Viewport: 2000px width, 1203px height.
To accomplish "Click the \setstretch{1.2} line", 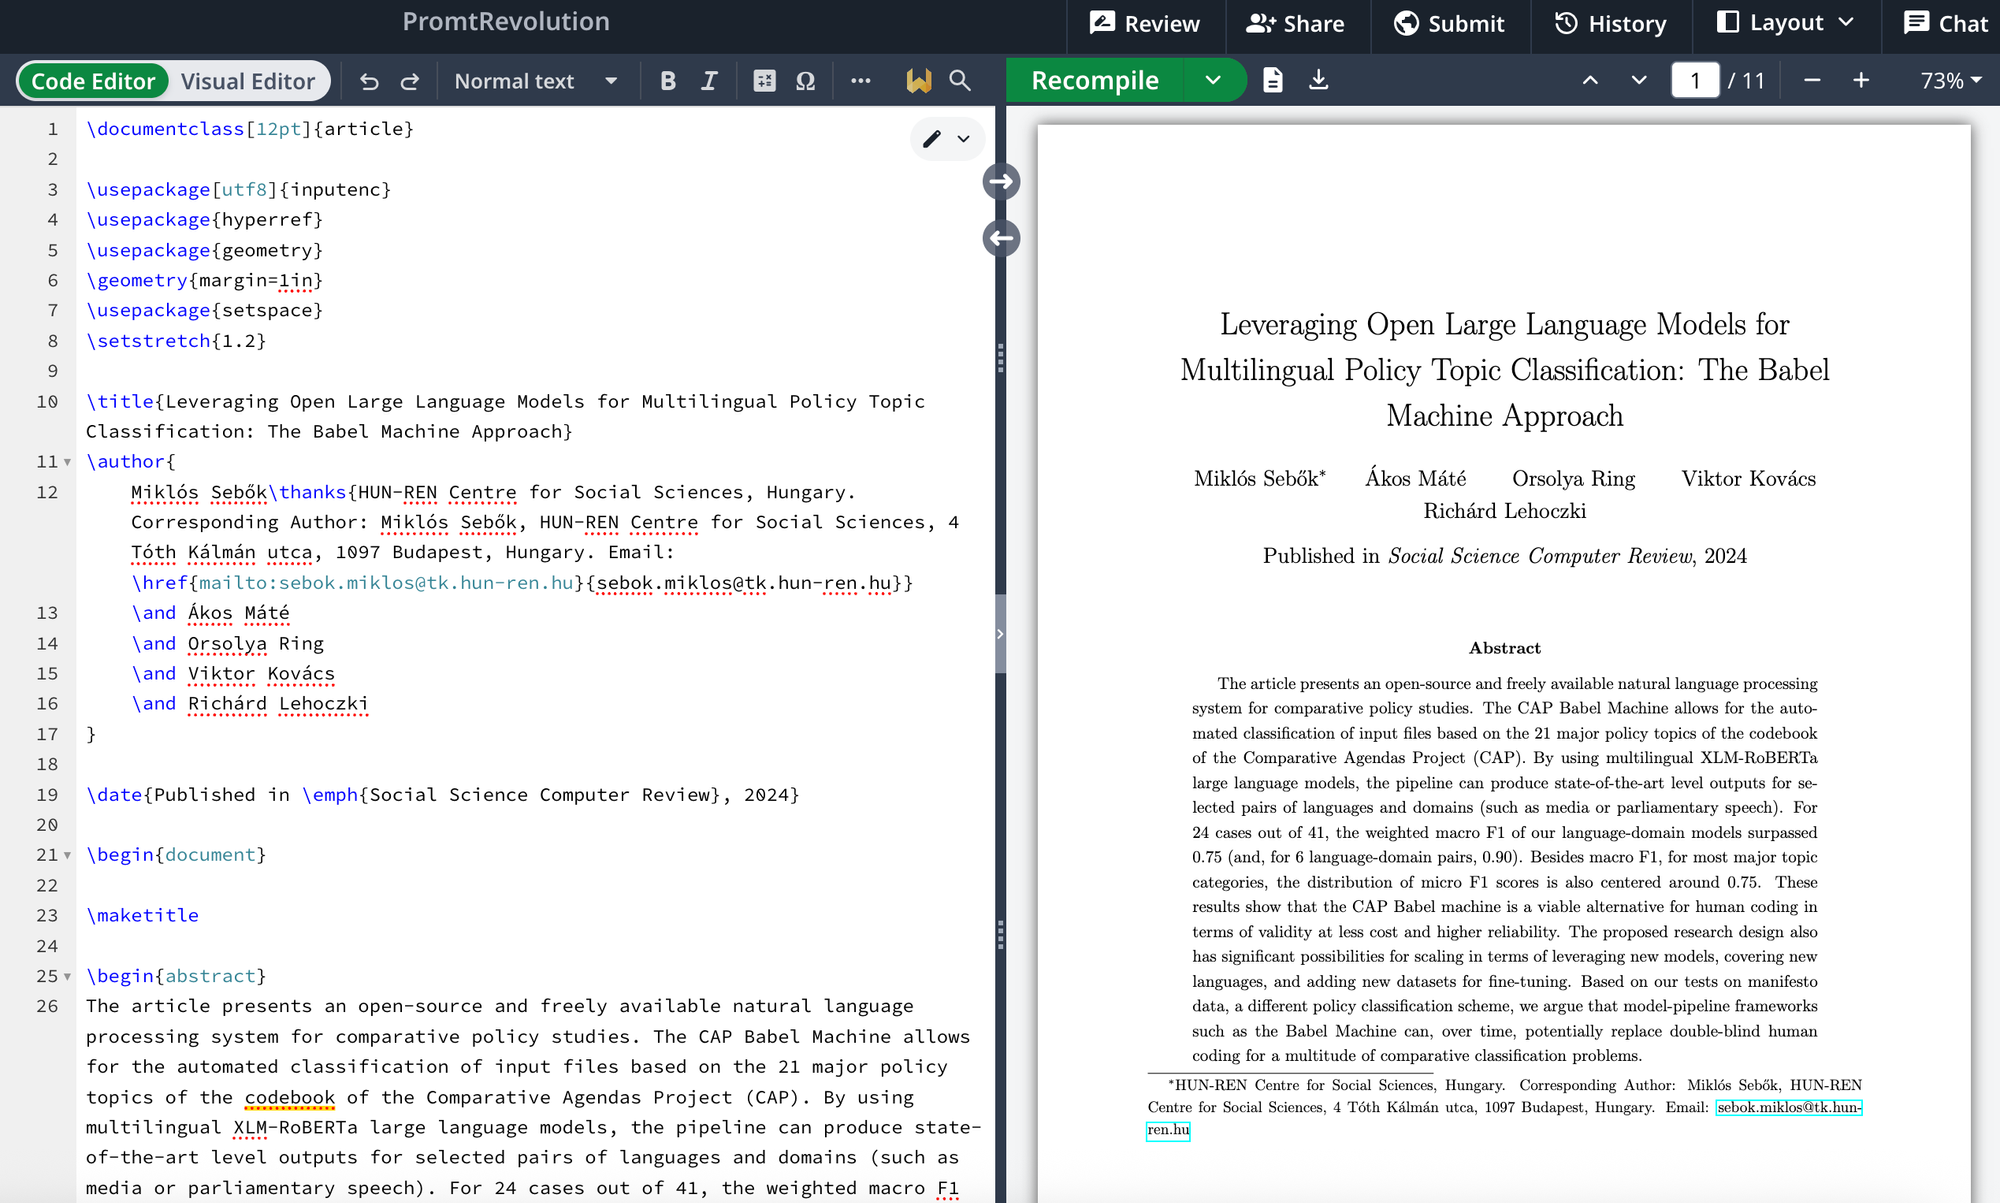I will pos(176,341).
